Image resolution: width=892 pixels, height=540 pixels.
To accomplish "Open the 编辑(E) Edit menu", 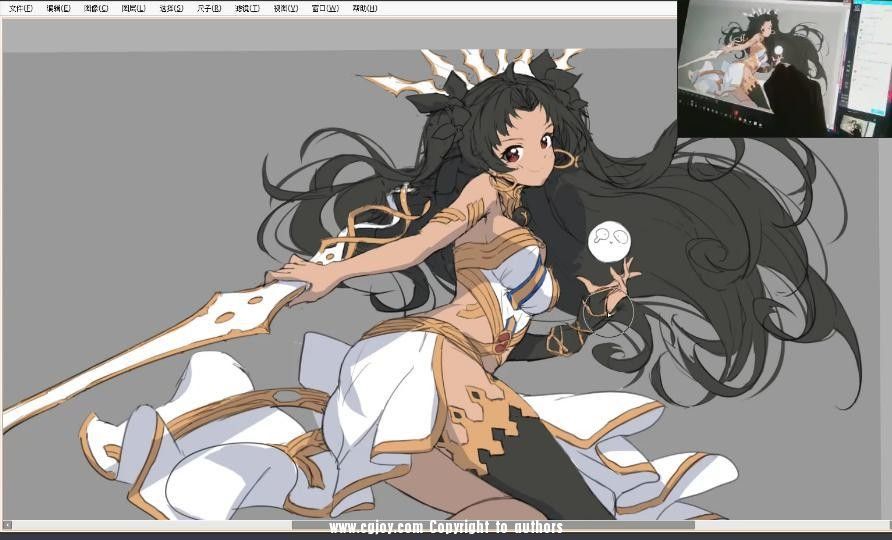I will tap(59, 9).
